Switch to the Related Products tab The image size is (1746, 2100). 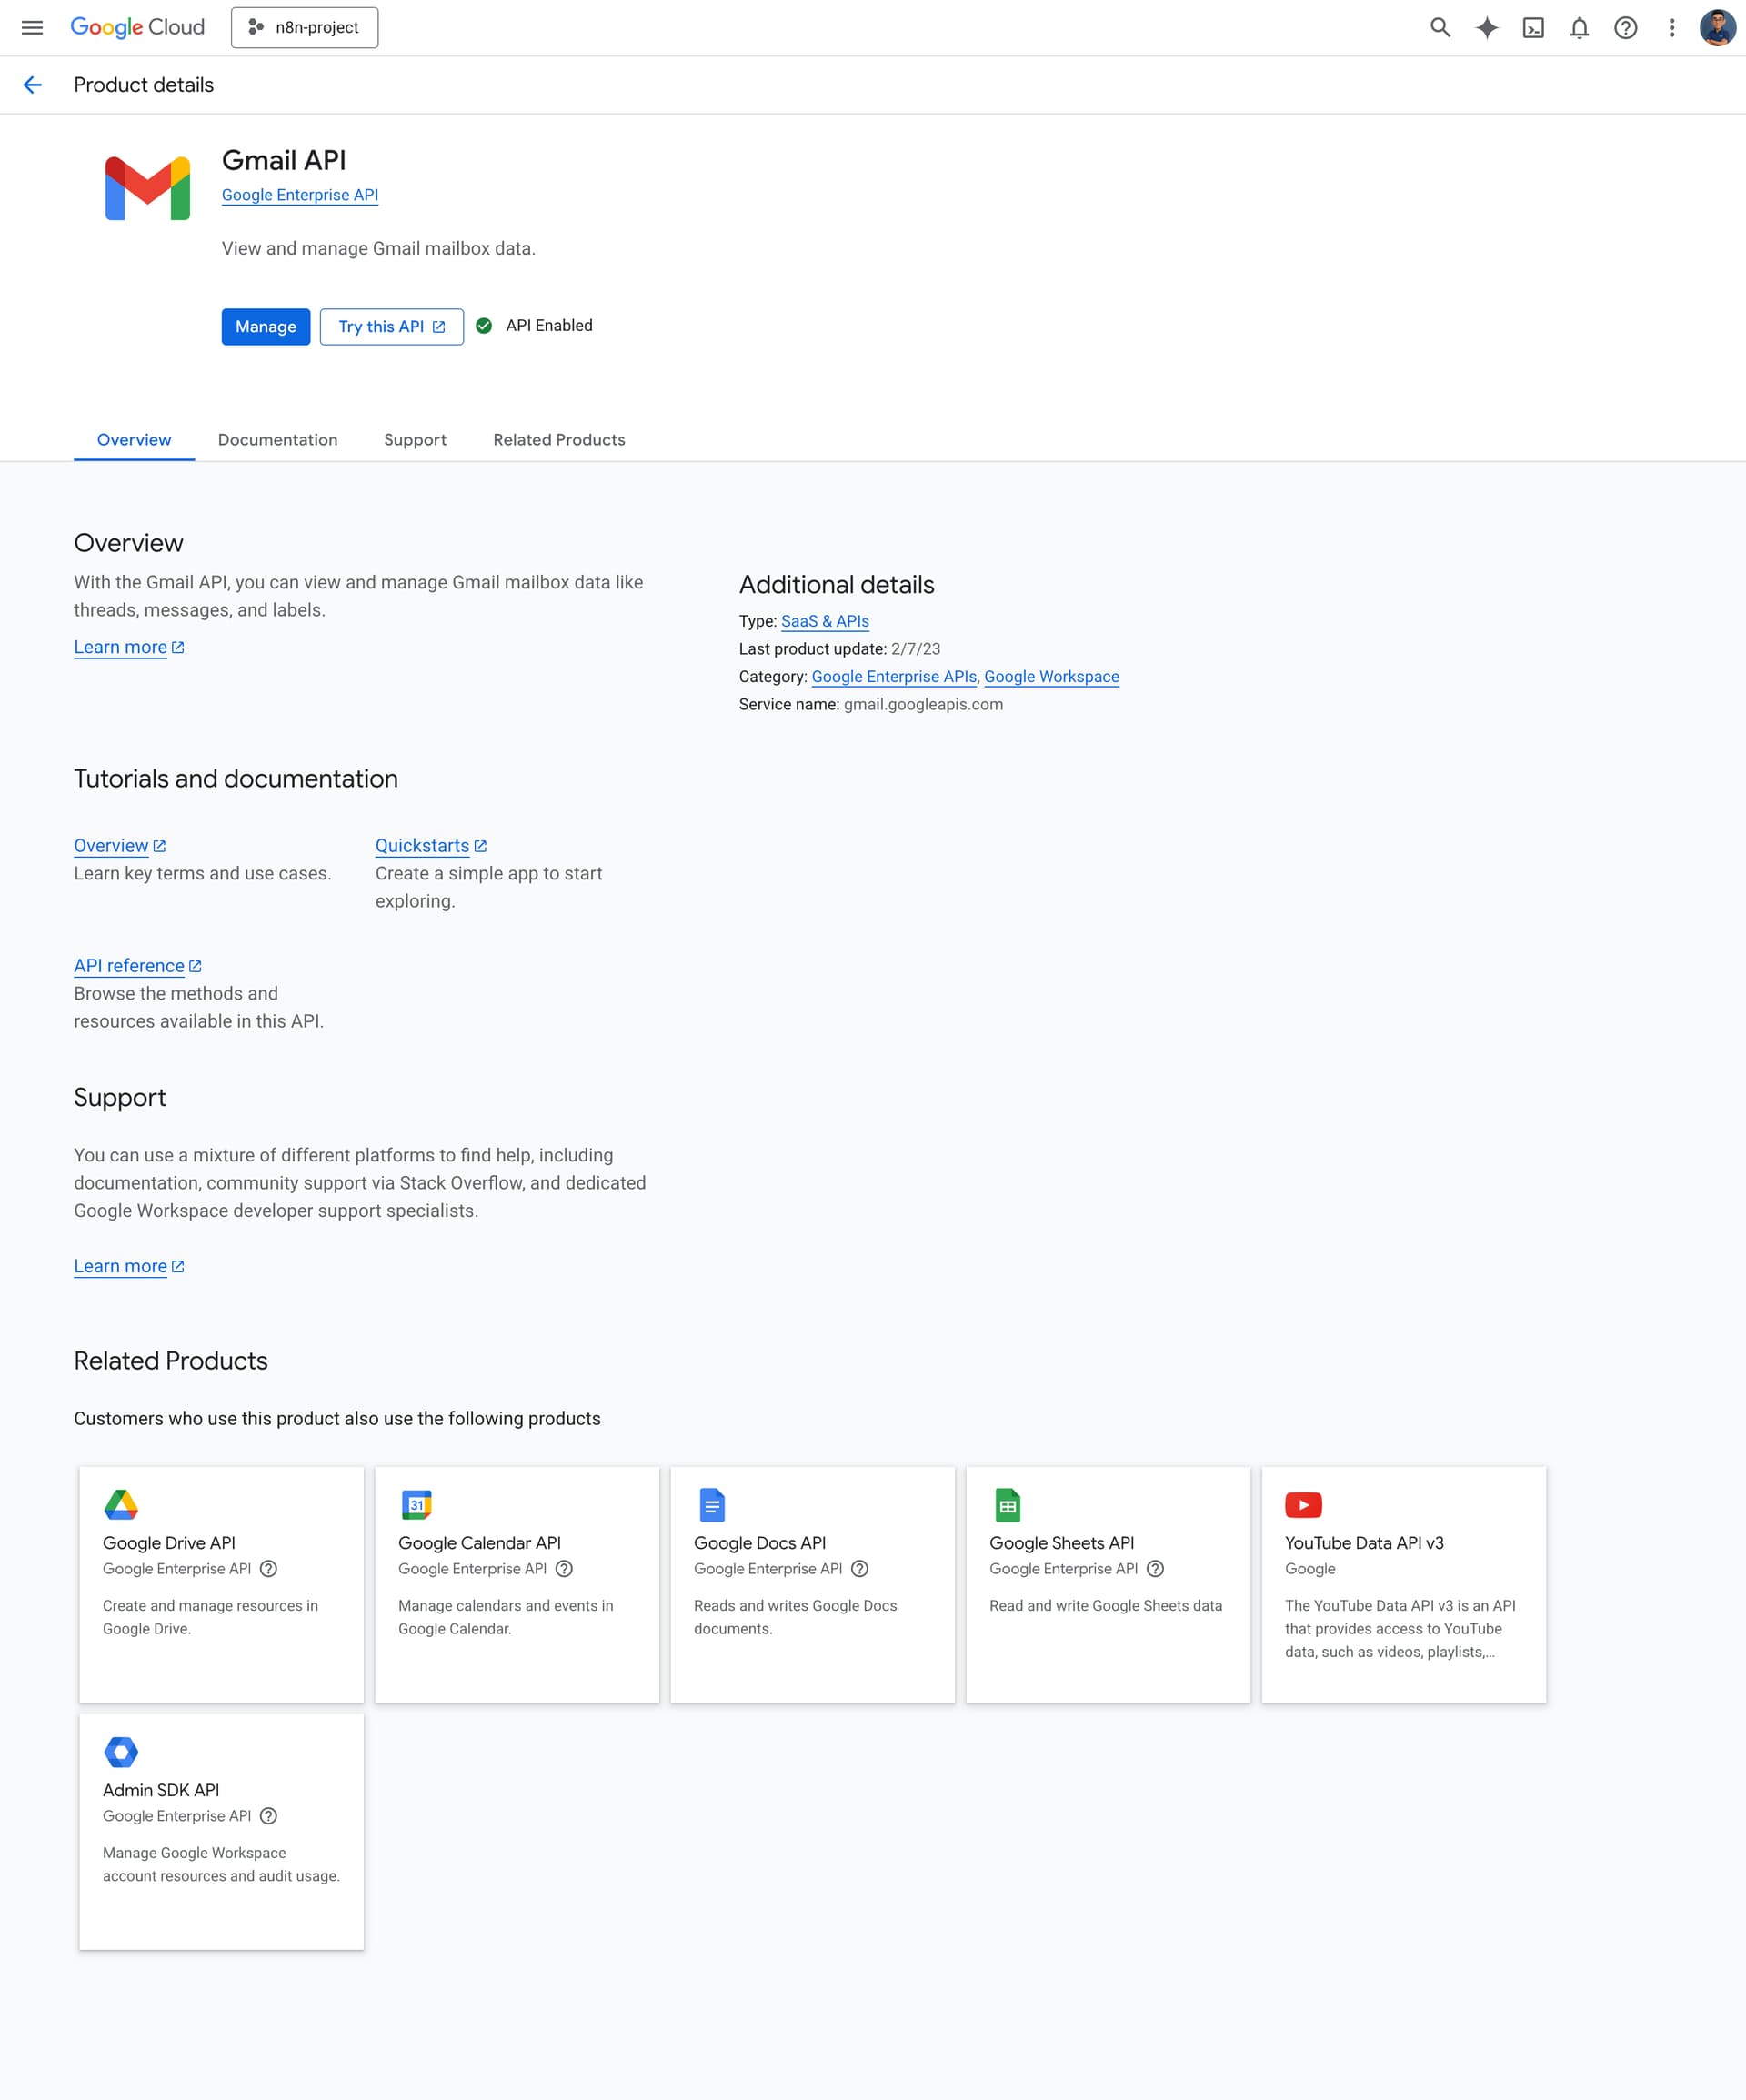[558, 440]
